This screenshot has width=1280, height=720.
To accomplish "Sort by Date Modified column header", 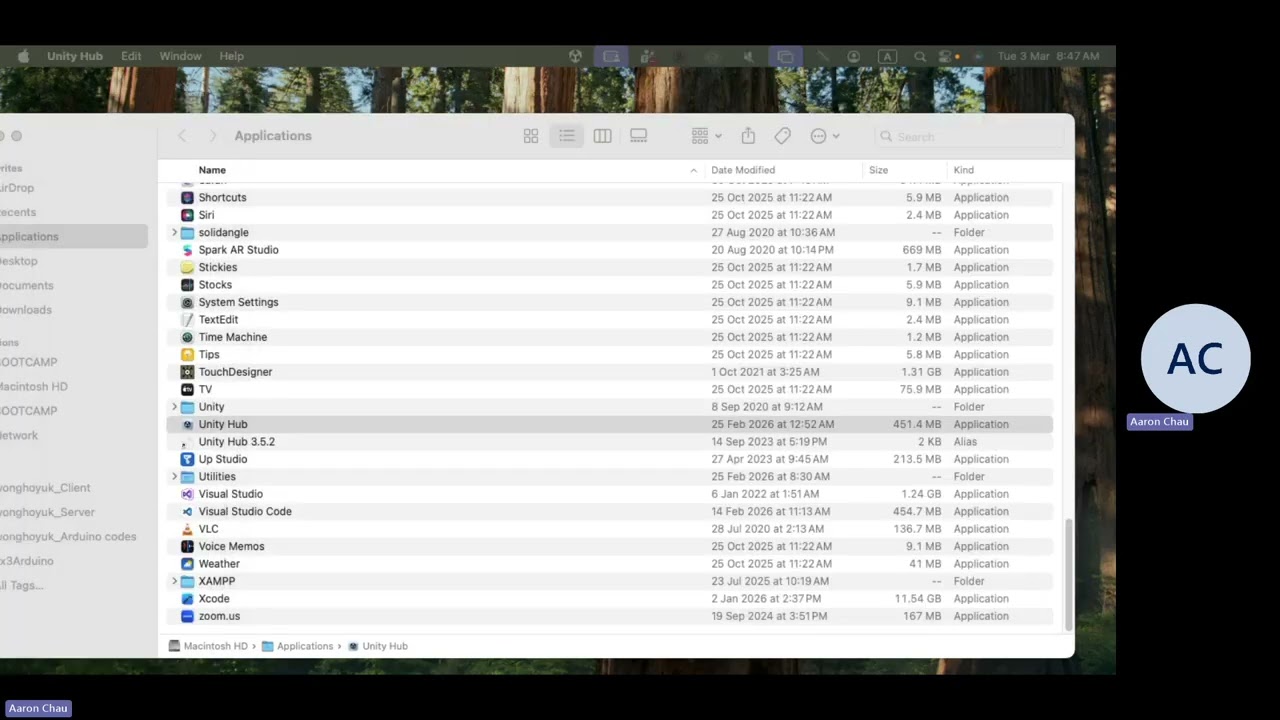I will (743, 170).
